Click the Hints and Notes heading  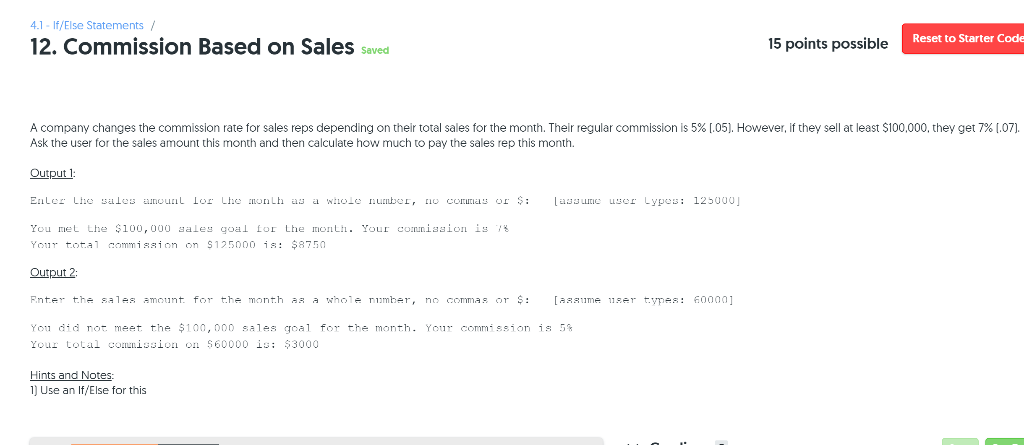coord(68,375)
